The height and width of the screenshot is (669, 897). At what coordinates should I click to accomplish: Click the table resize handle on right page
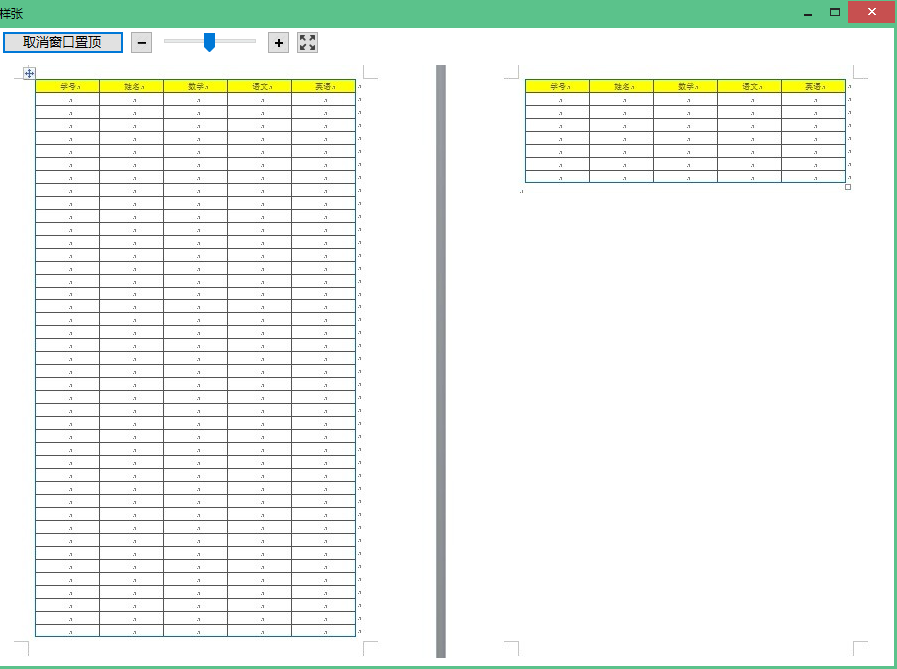click(848, 187)
